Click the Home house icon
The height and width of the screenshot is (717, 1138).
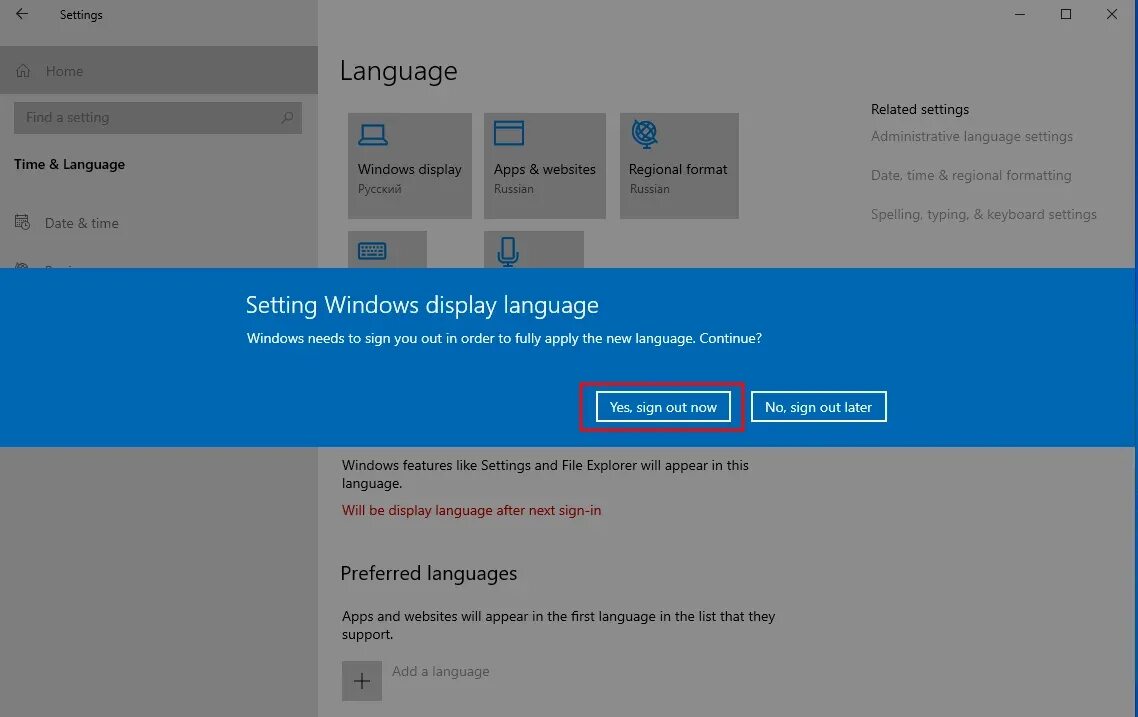(23, 70)
